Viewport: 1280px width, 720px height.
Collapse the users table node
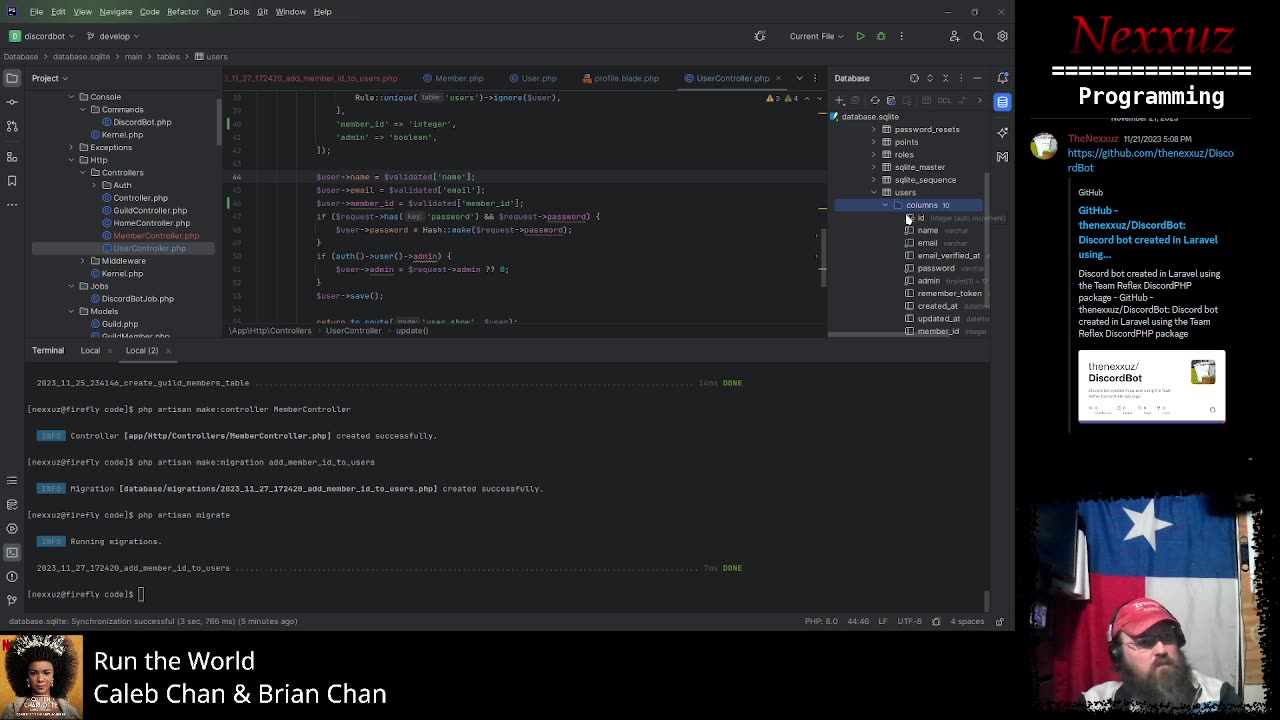pyautogui.click(x=874, y=192)
